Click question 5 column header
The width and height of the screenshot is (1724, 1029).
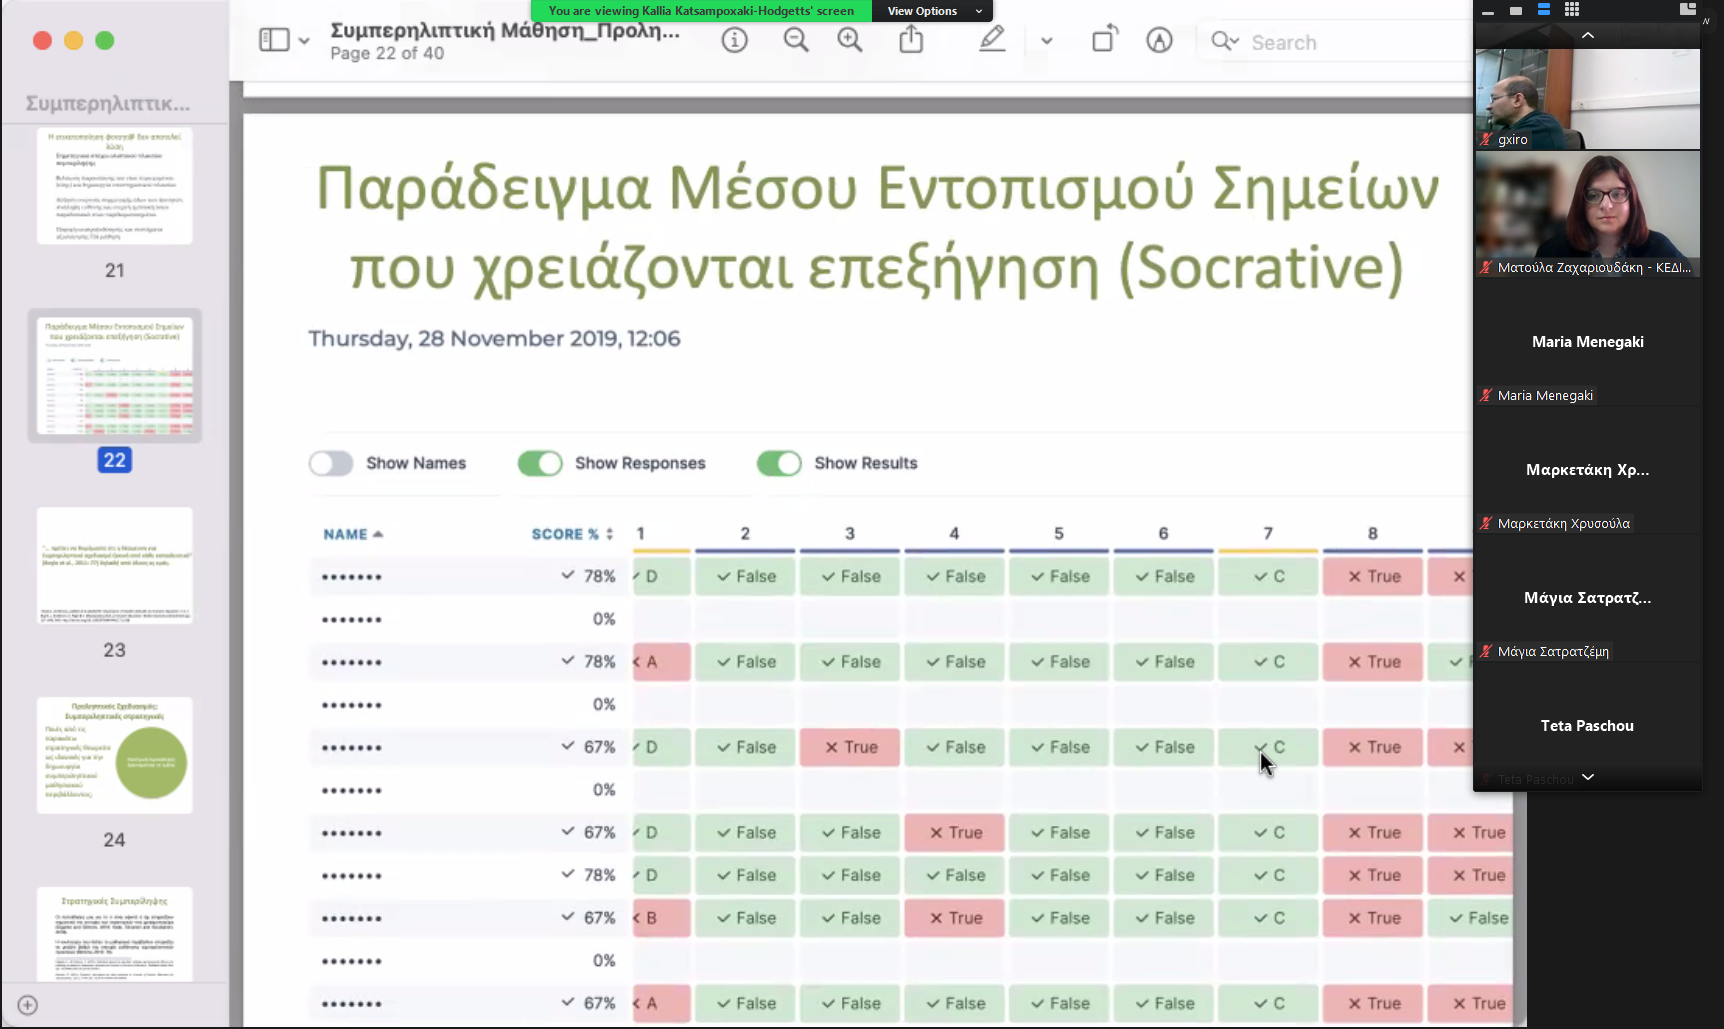(x=1059, y=534)
